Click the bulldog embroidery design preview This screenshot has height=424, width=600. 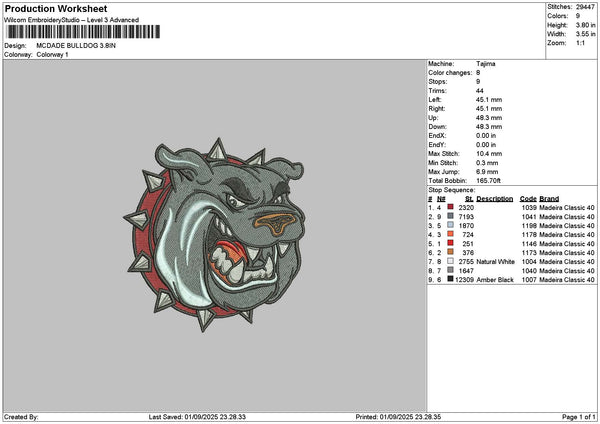pos(214,234)
